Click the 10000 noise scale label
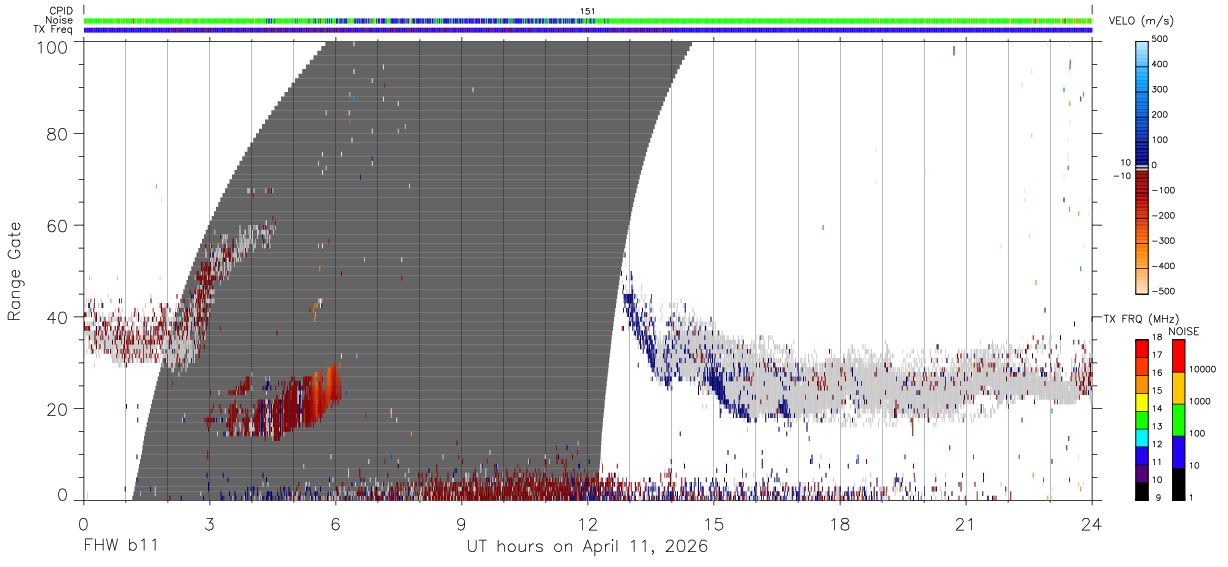Screen dimensions: 1228x567 point(1201,369)
